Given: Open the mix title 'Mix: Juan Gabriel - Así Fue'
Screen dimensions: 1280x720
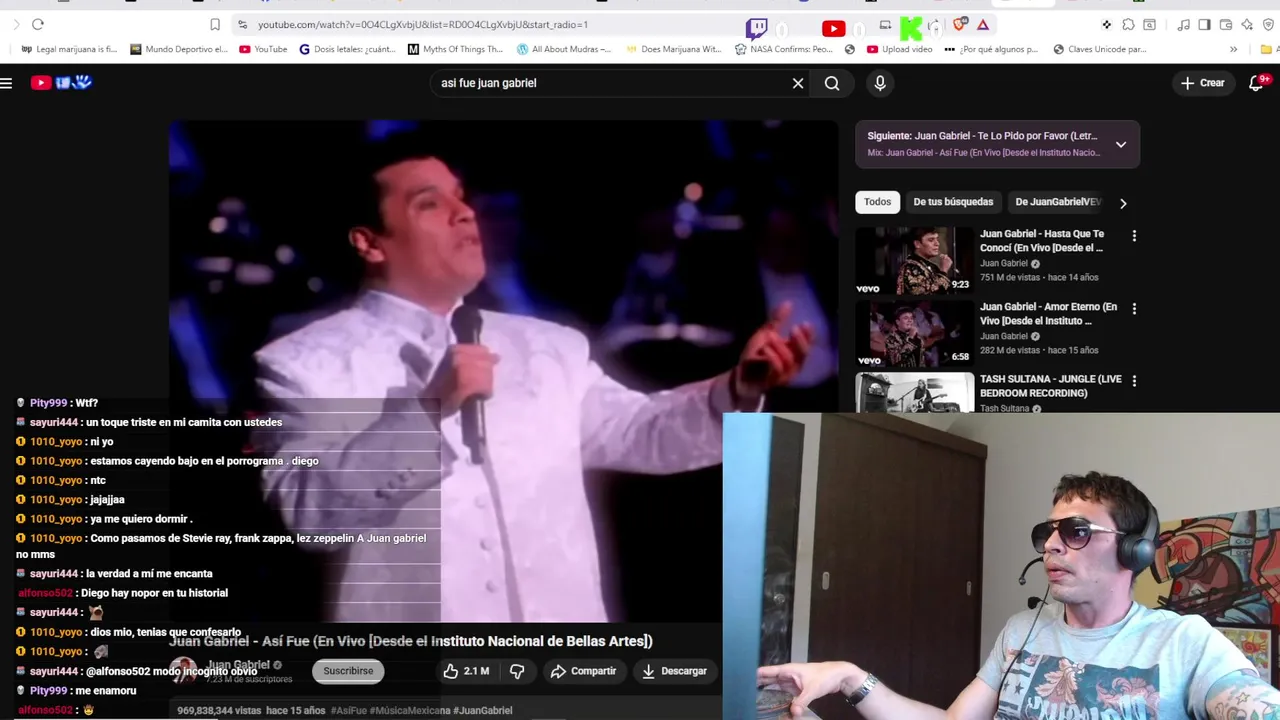Looking at the screenshot, I should click(983, 153).
